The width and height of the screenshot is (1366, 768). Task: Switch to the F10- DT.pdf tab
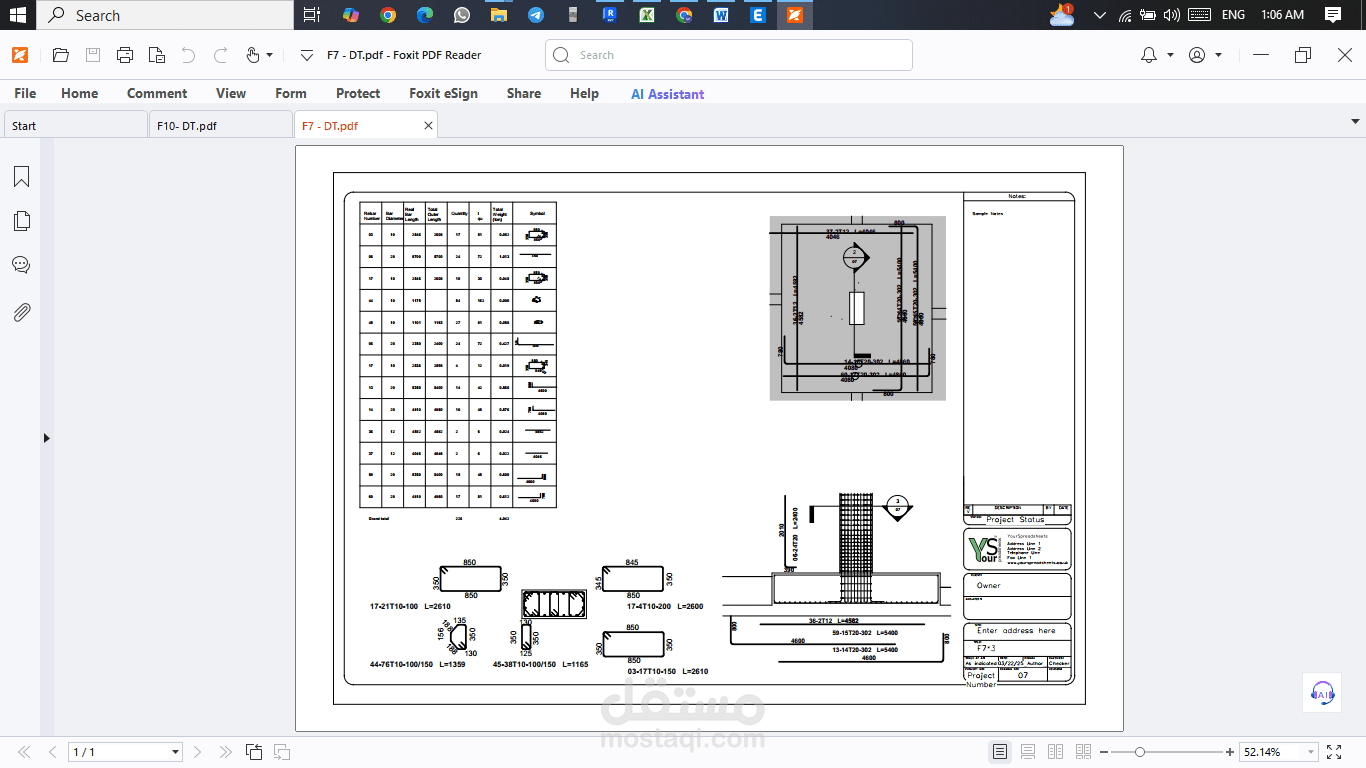point(220,126)
